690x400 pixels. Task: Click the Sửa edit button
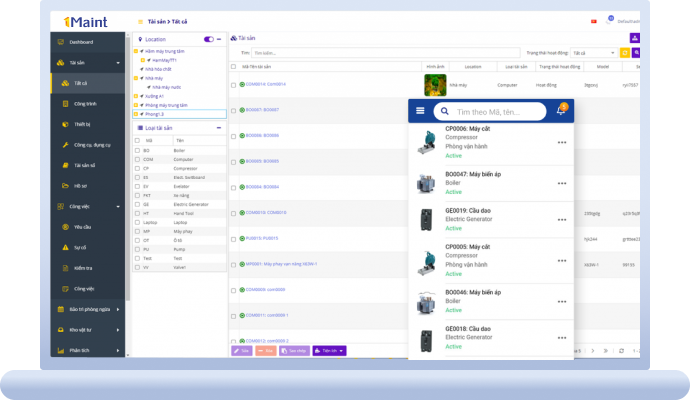242,351
